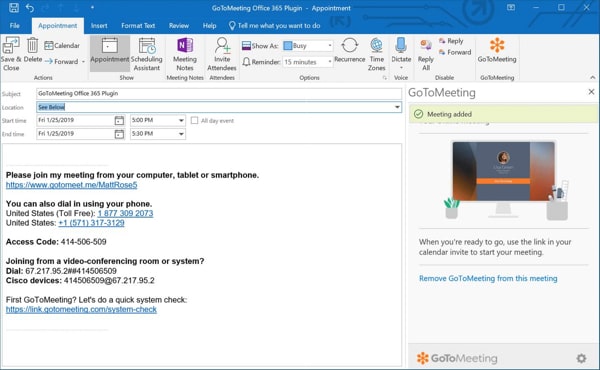Delete the appointment with trash icon

pos(33,50)
